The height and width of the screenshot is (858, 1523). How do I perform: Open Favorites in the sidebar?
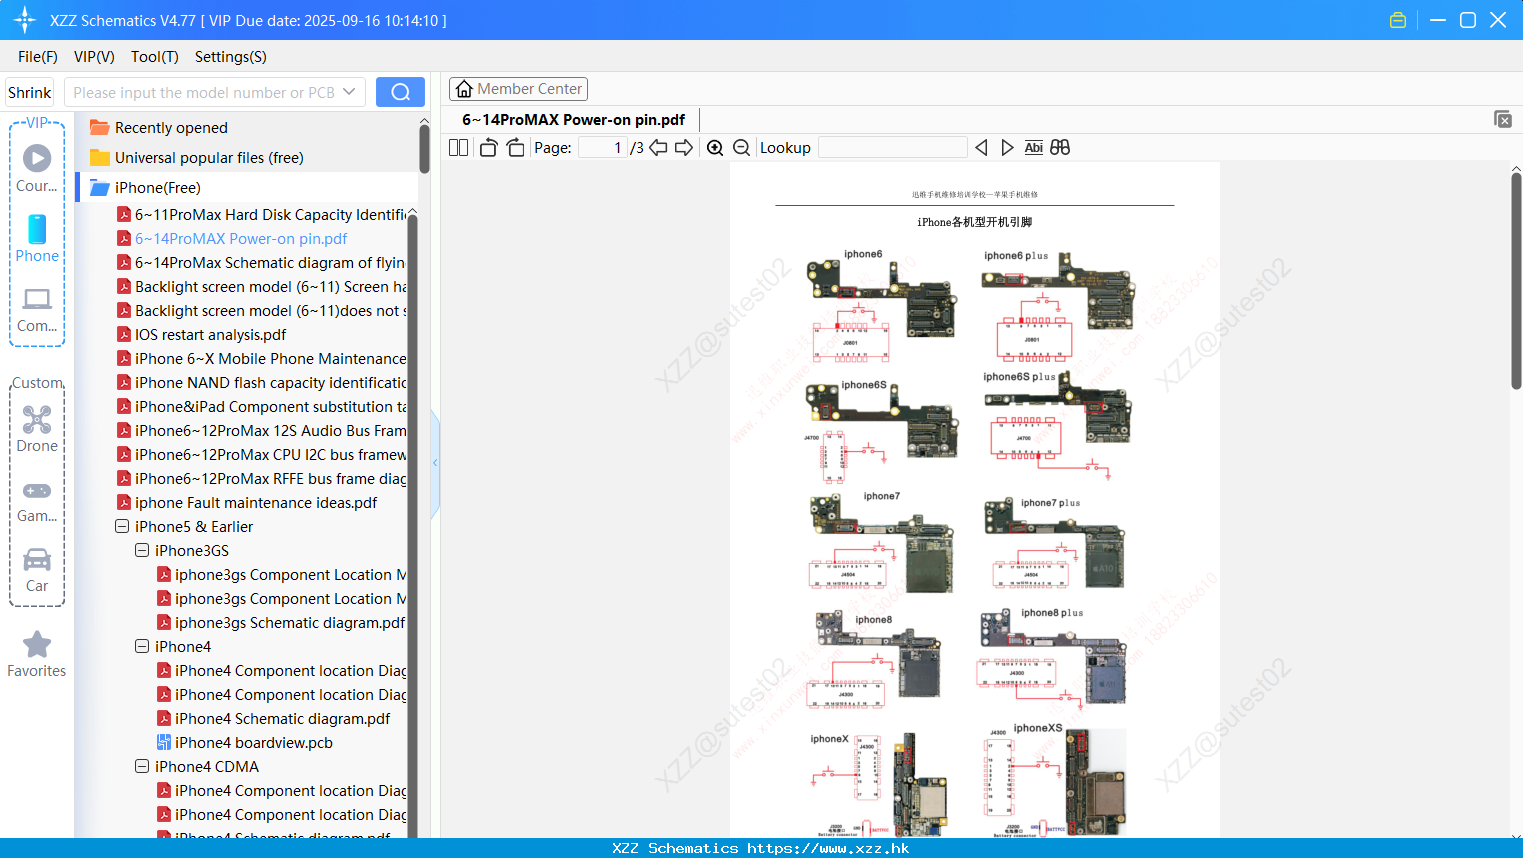tap(37, 654)
